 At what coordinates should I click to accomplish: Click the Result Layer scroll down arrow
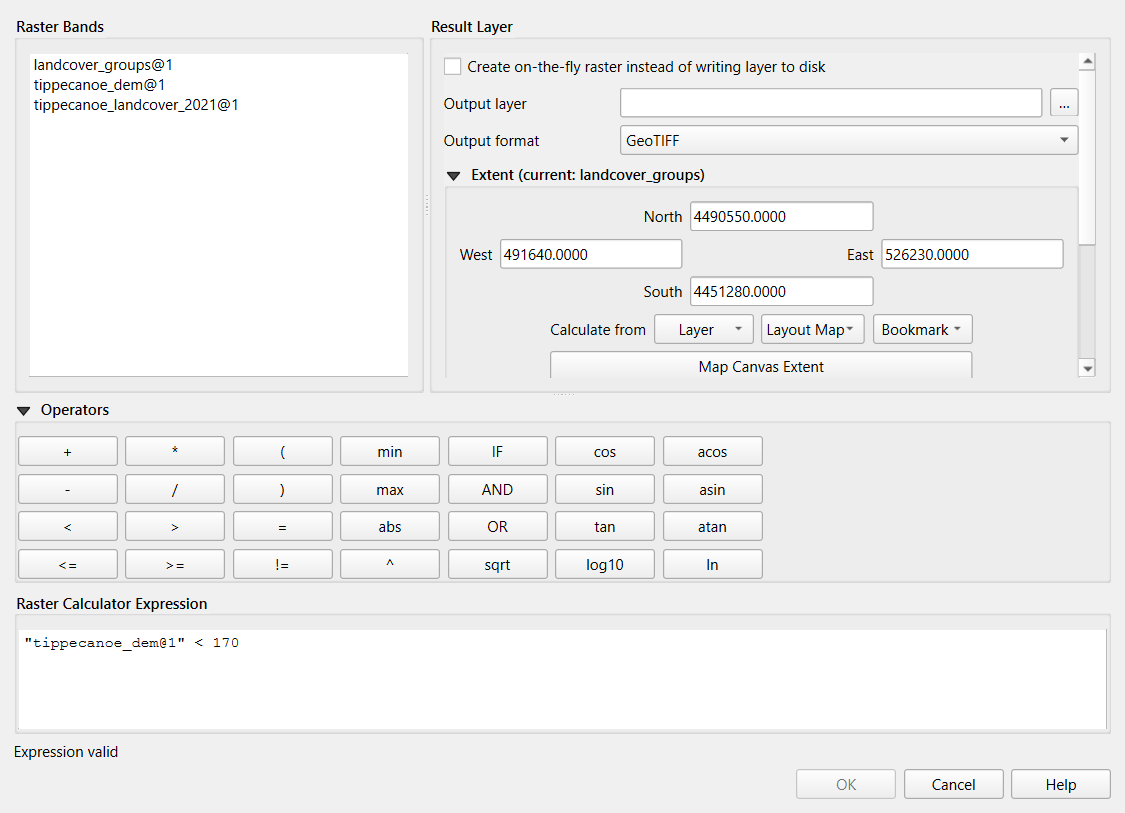click(1088, 368)
